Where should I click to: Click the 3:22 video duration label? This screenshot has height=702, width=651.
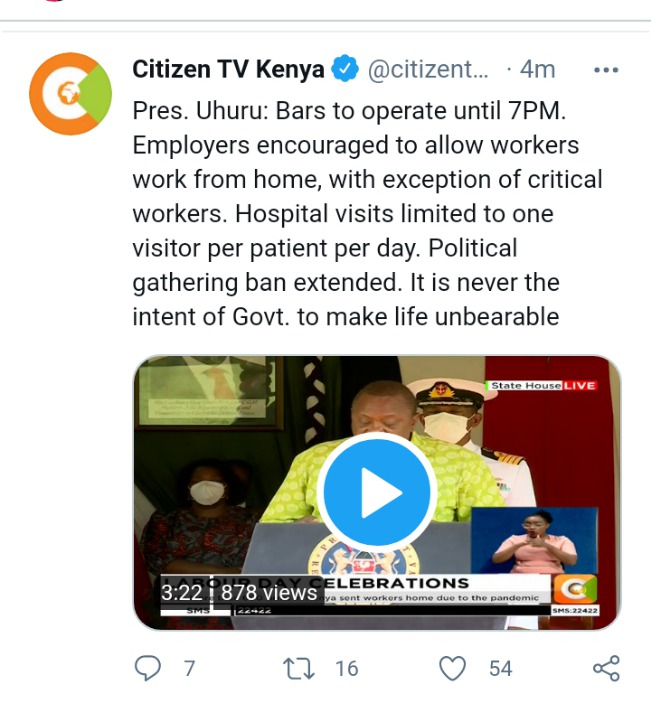(182, 593)
